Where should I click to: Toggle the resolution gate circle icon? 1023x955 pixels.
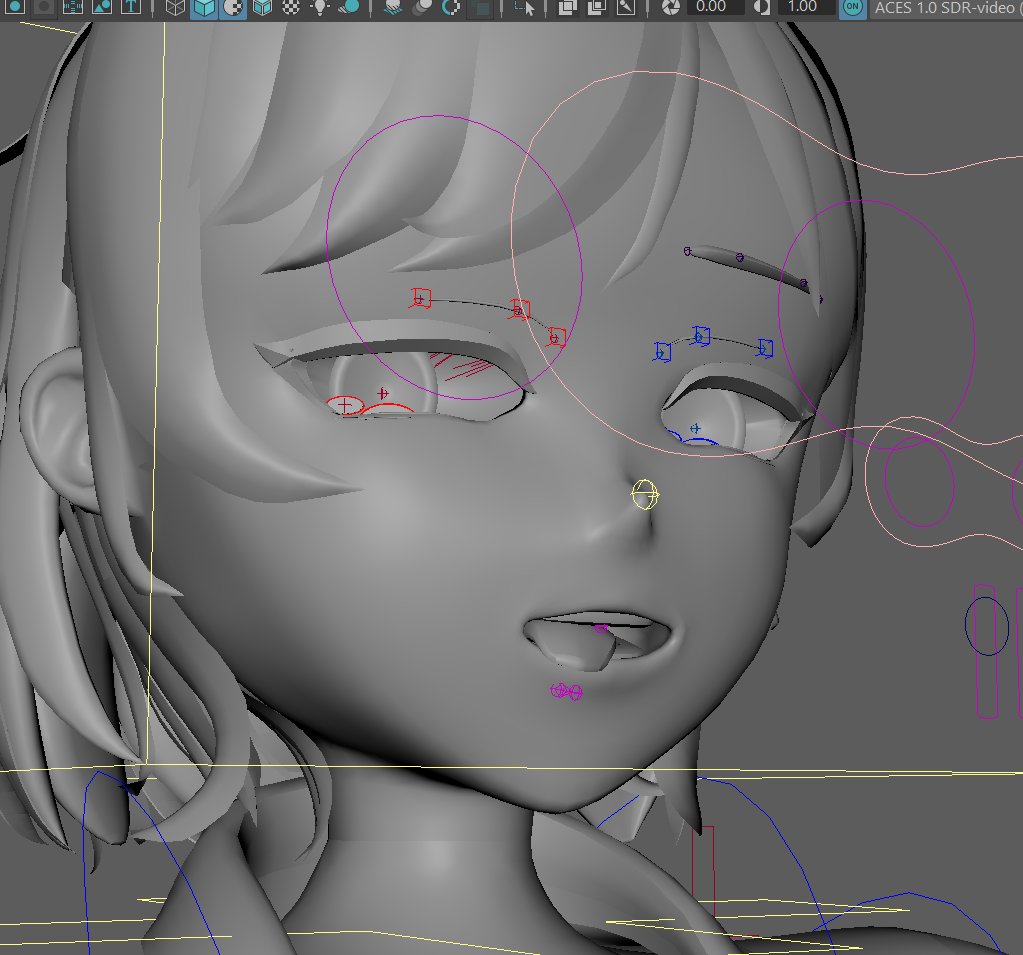click(x=15, y=7)
